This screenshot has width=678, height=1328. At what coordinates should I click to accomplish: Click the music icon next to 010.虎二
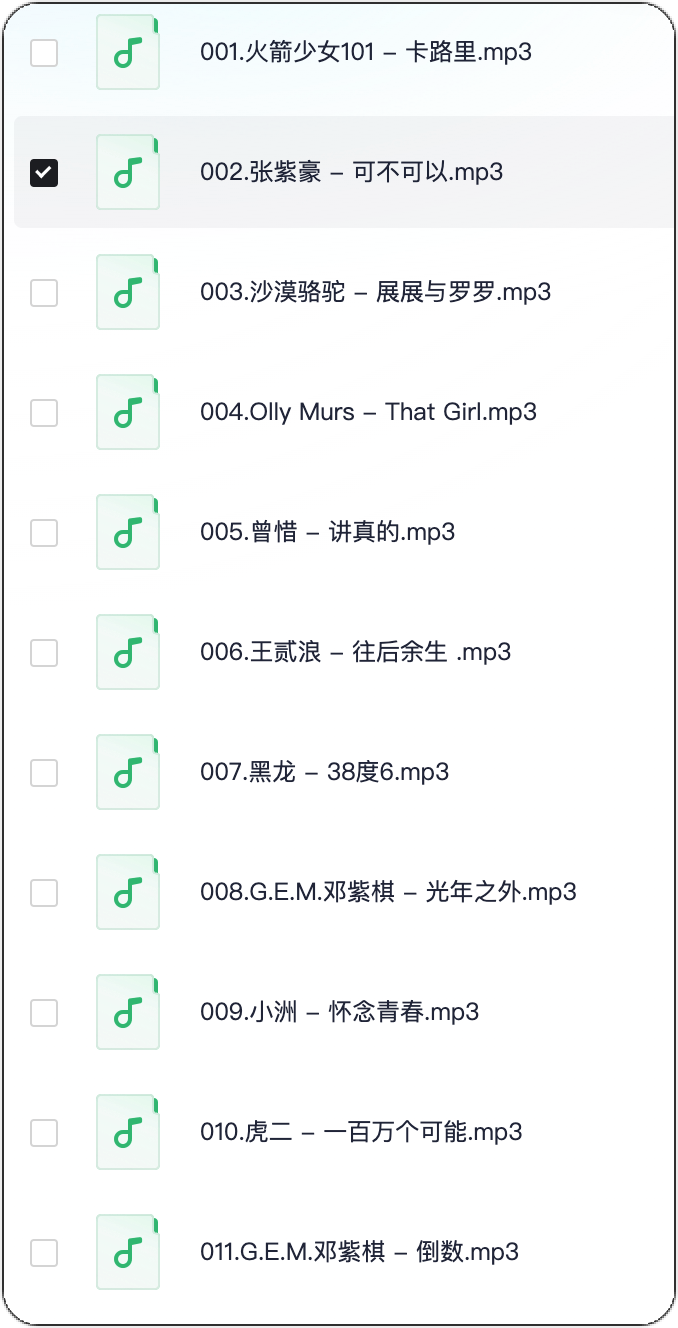(x=127, y=1132)
